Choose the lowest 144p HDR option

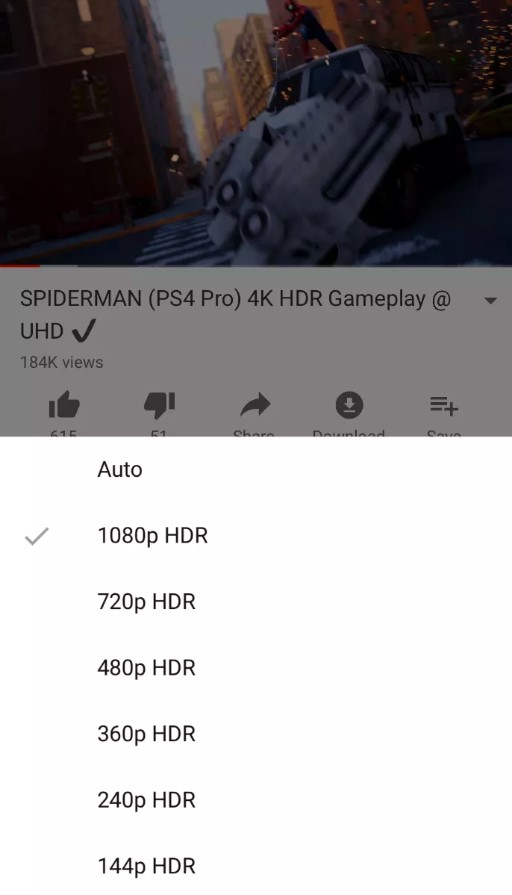pos(256,866)
